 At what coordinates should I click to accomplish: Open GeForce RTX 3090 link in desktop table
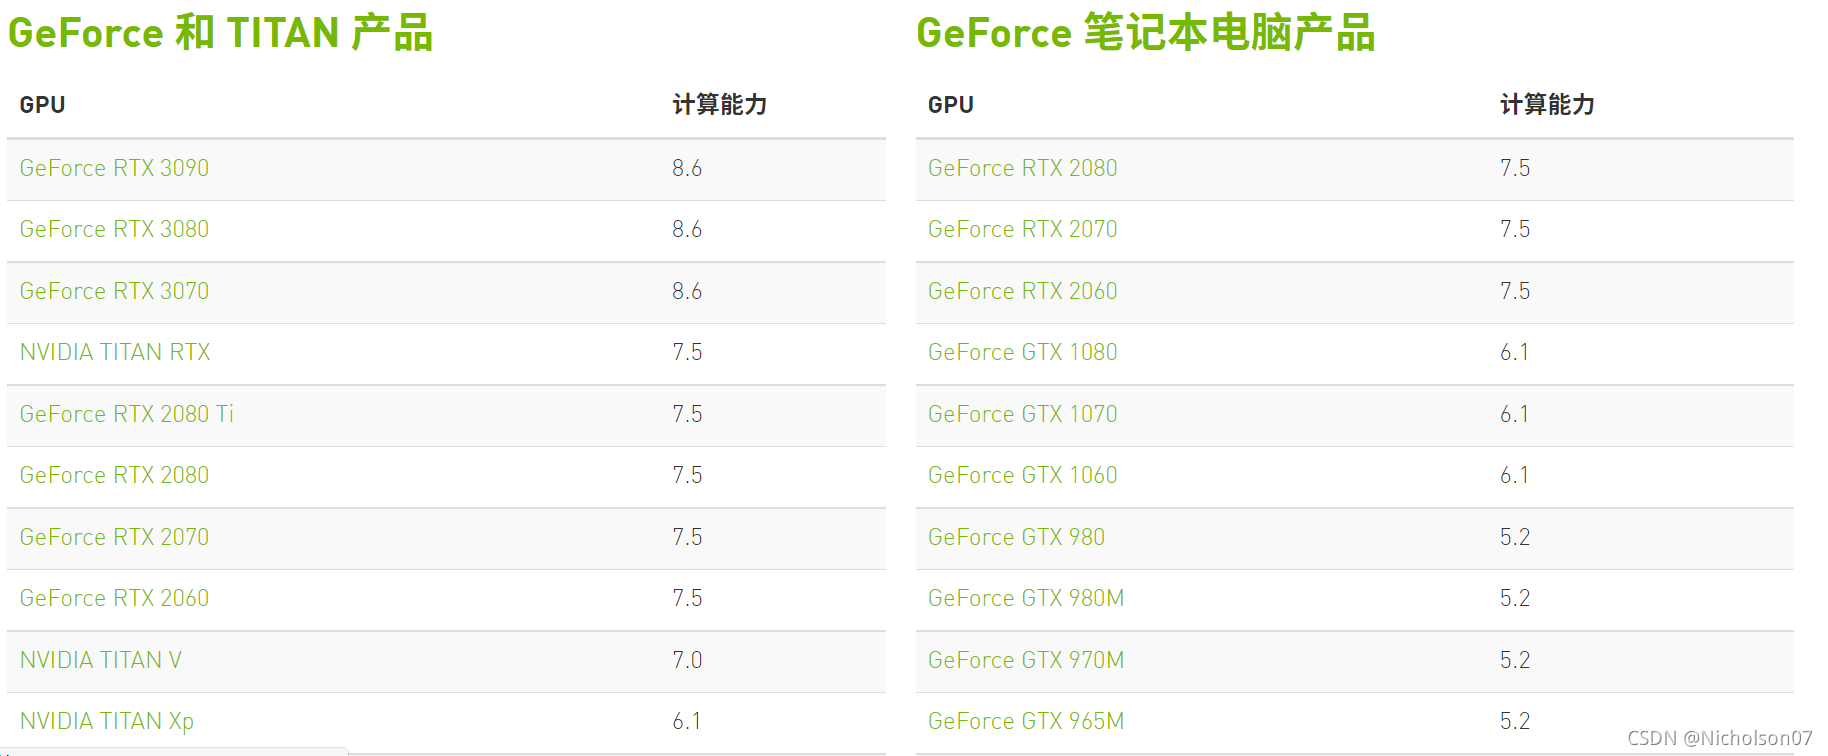click(x=114, y=168)
